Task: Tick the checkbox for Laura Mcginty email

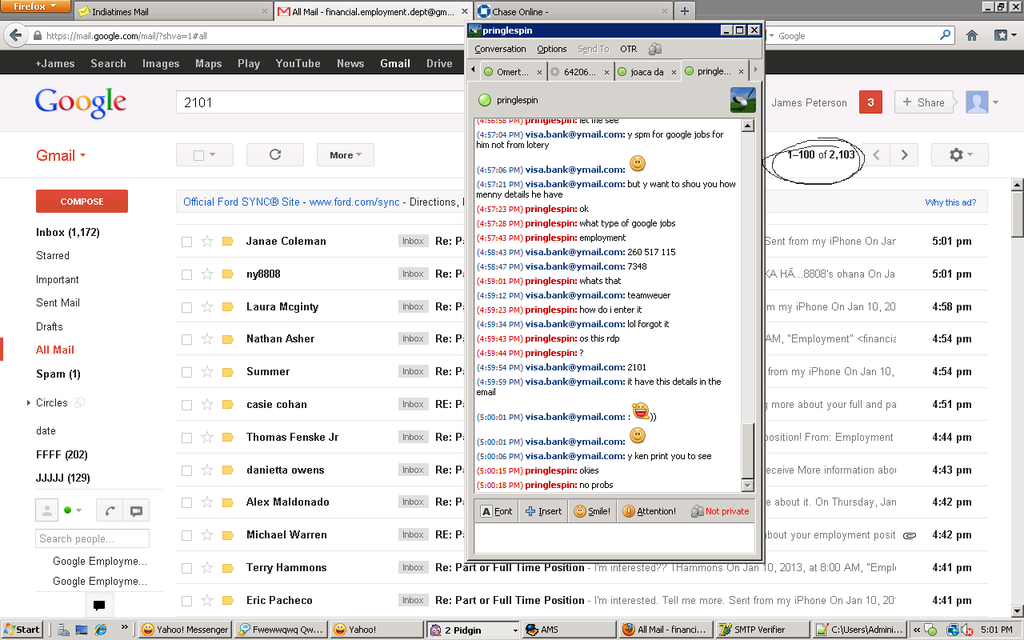Action: click(x=187, y=307)
